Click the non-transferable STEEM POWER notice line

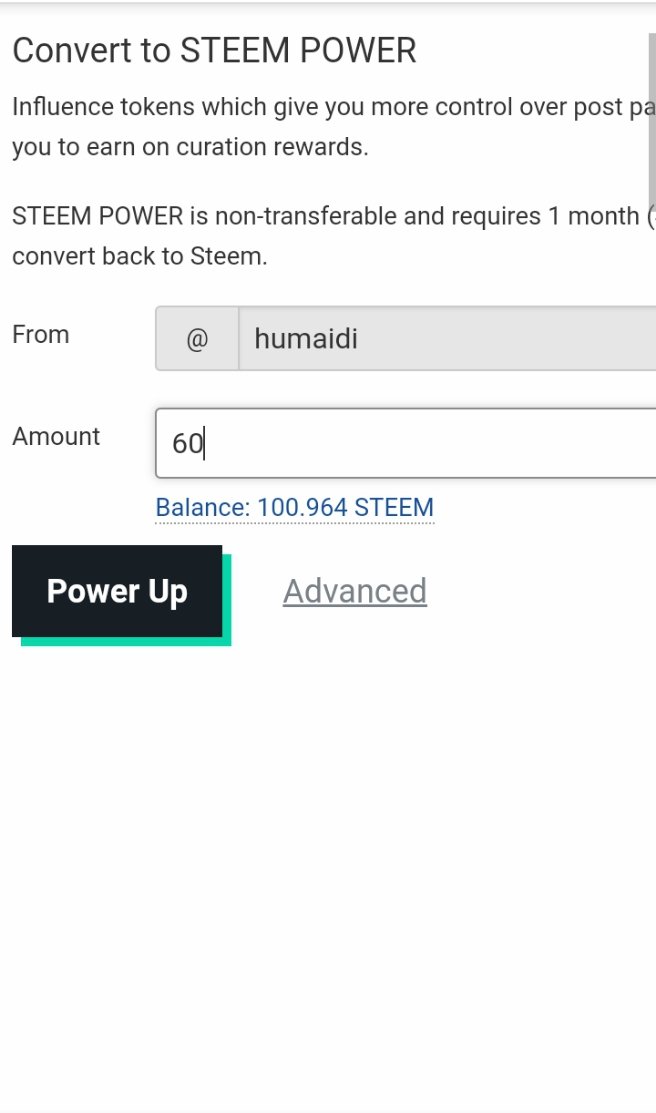(334, 216)
